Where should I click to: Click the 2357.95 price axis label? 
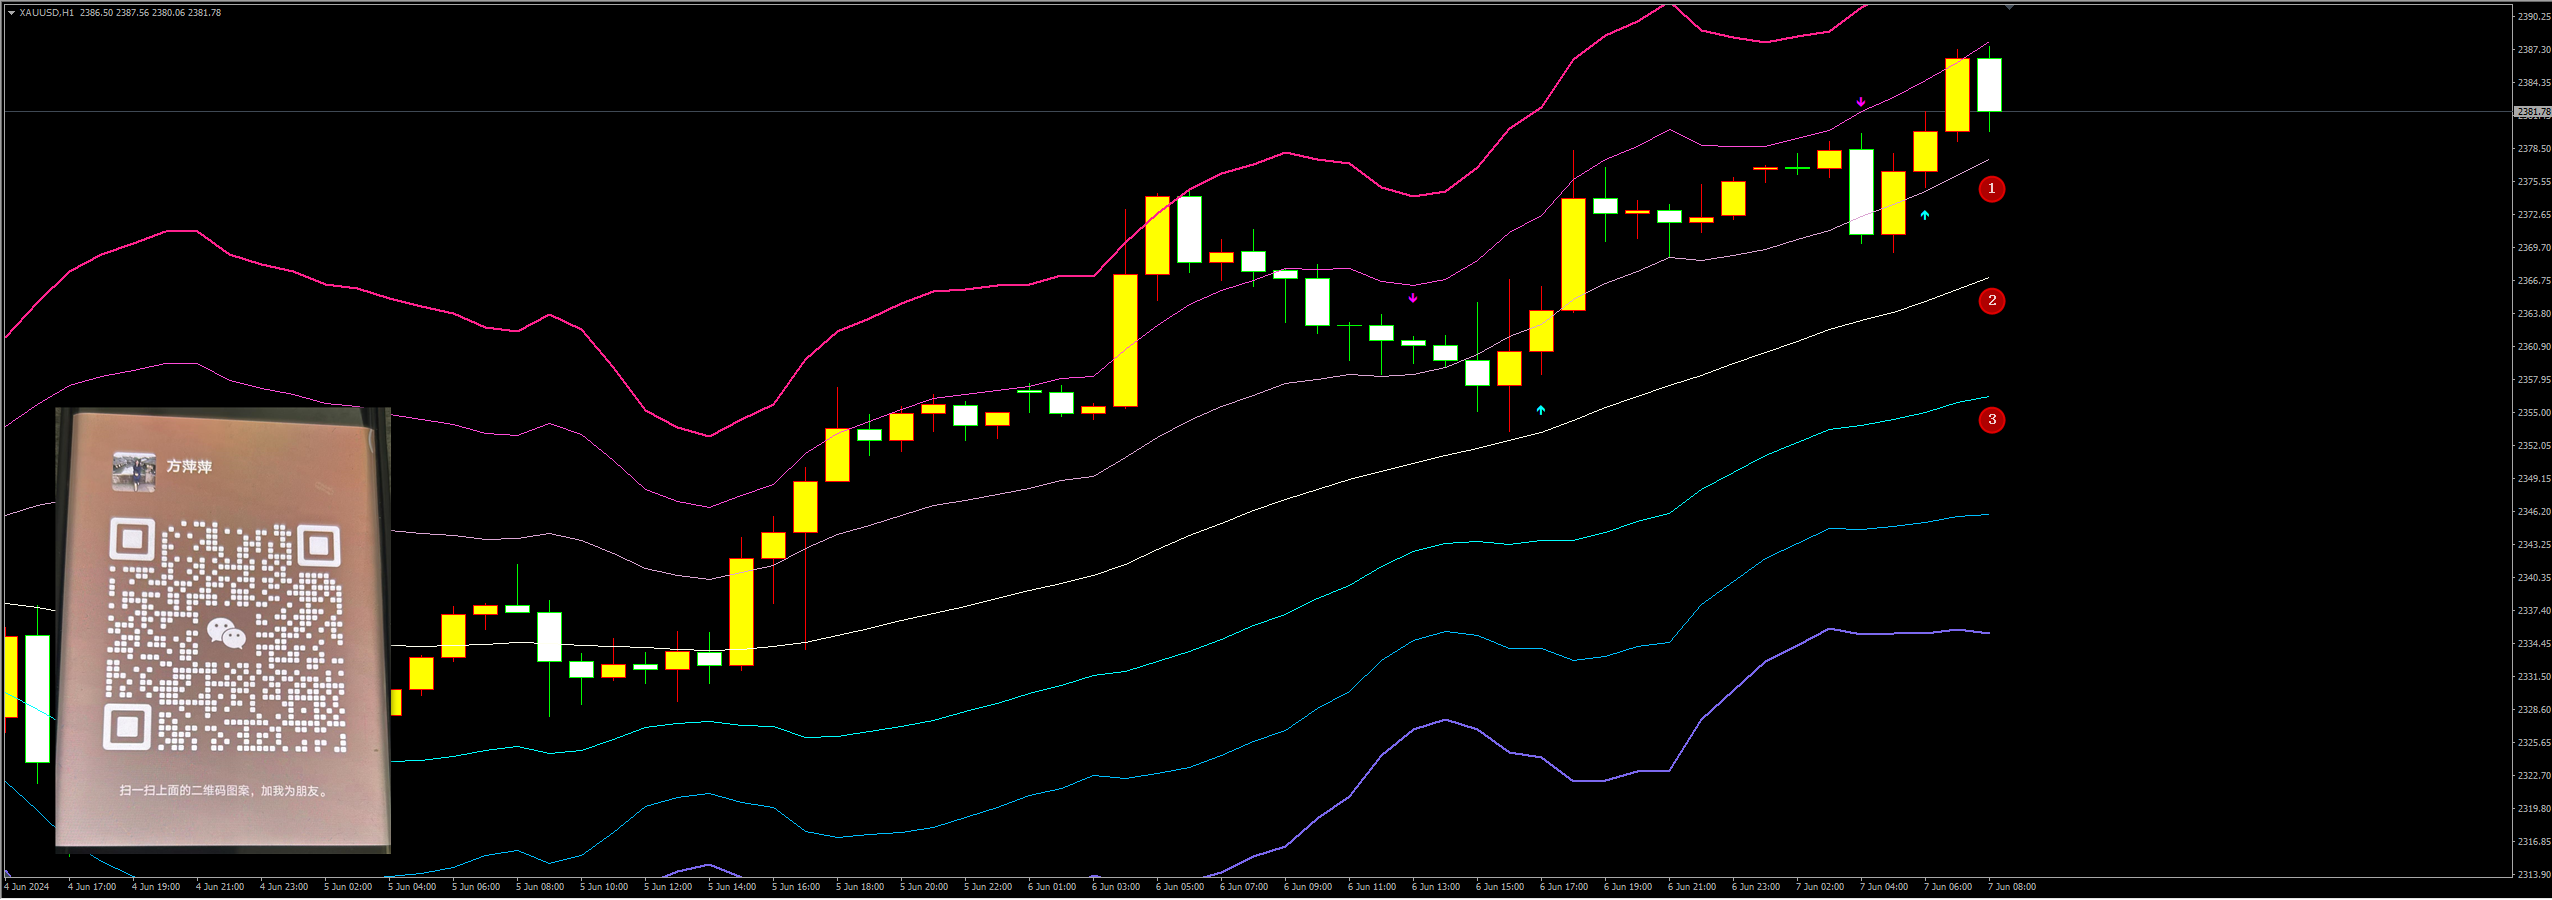(2534, 380)
